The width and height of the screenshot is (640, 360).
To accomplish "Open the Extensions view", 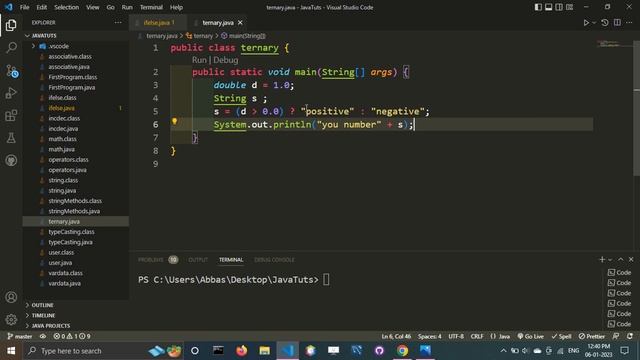I will point(11,116).
